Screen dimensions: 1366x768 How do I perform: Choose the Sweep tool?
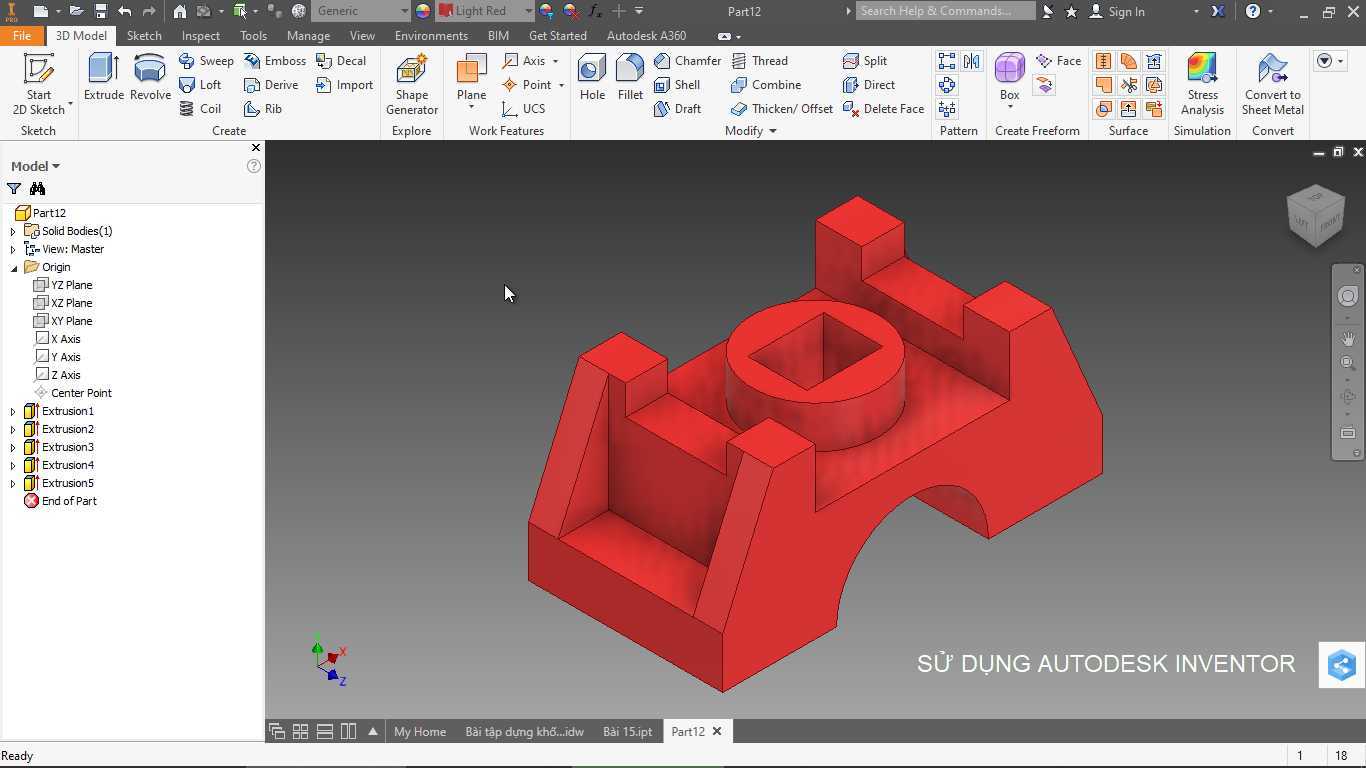click(206, 61)
